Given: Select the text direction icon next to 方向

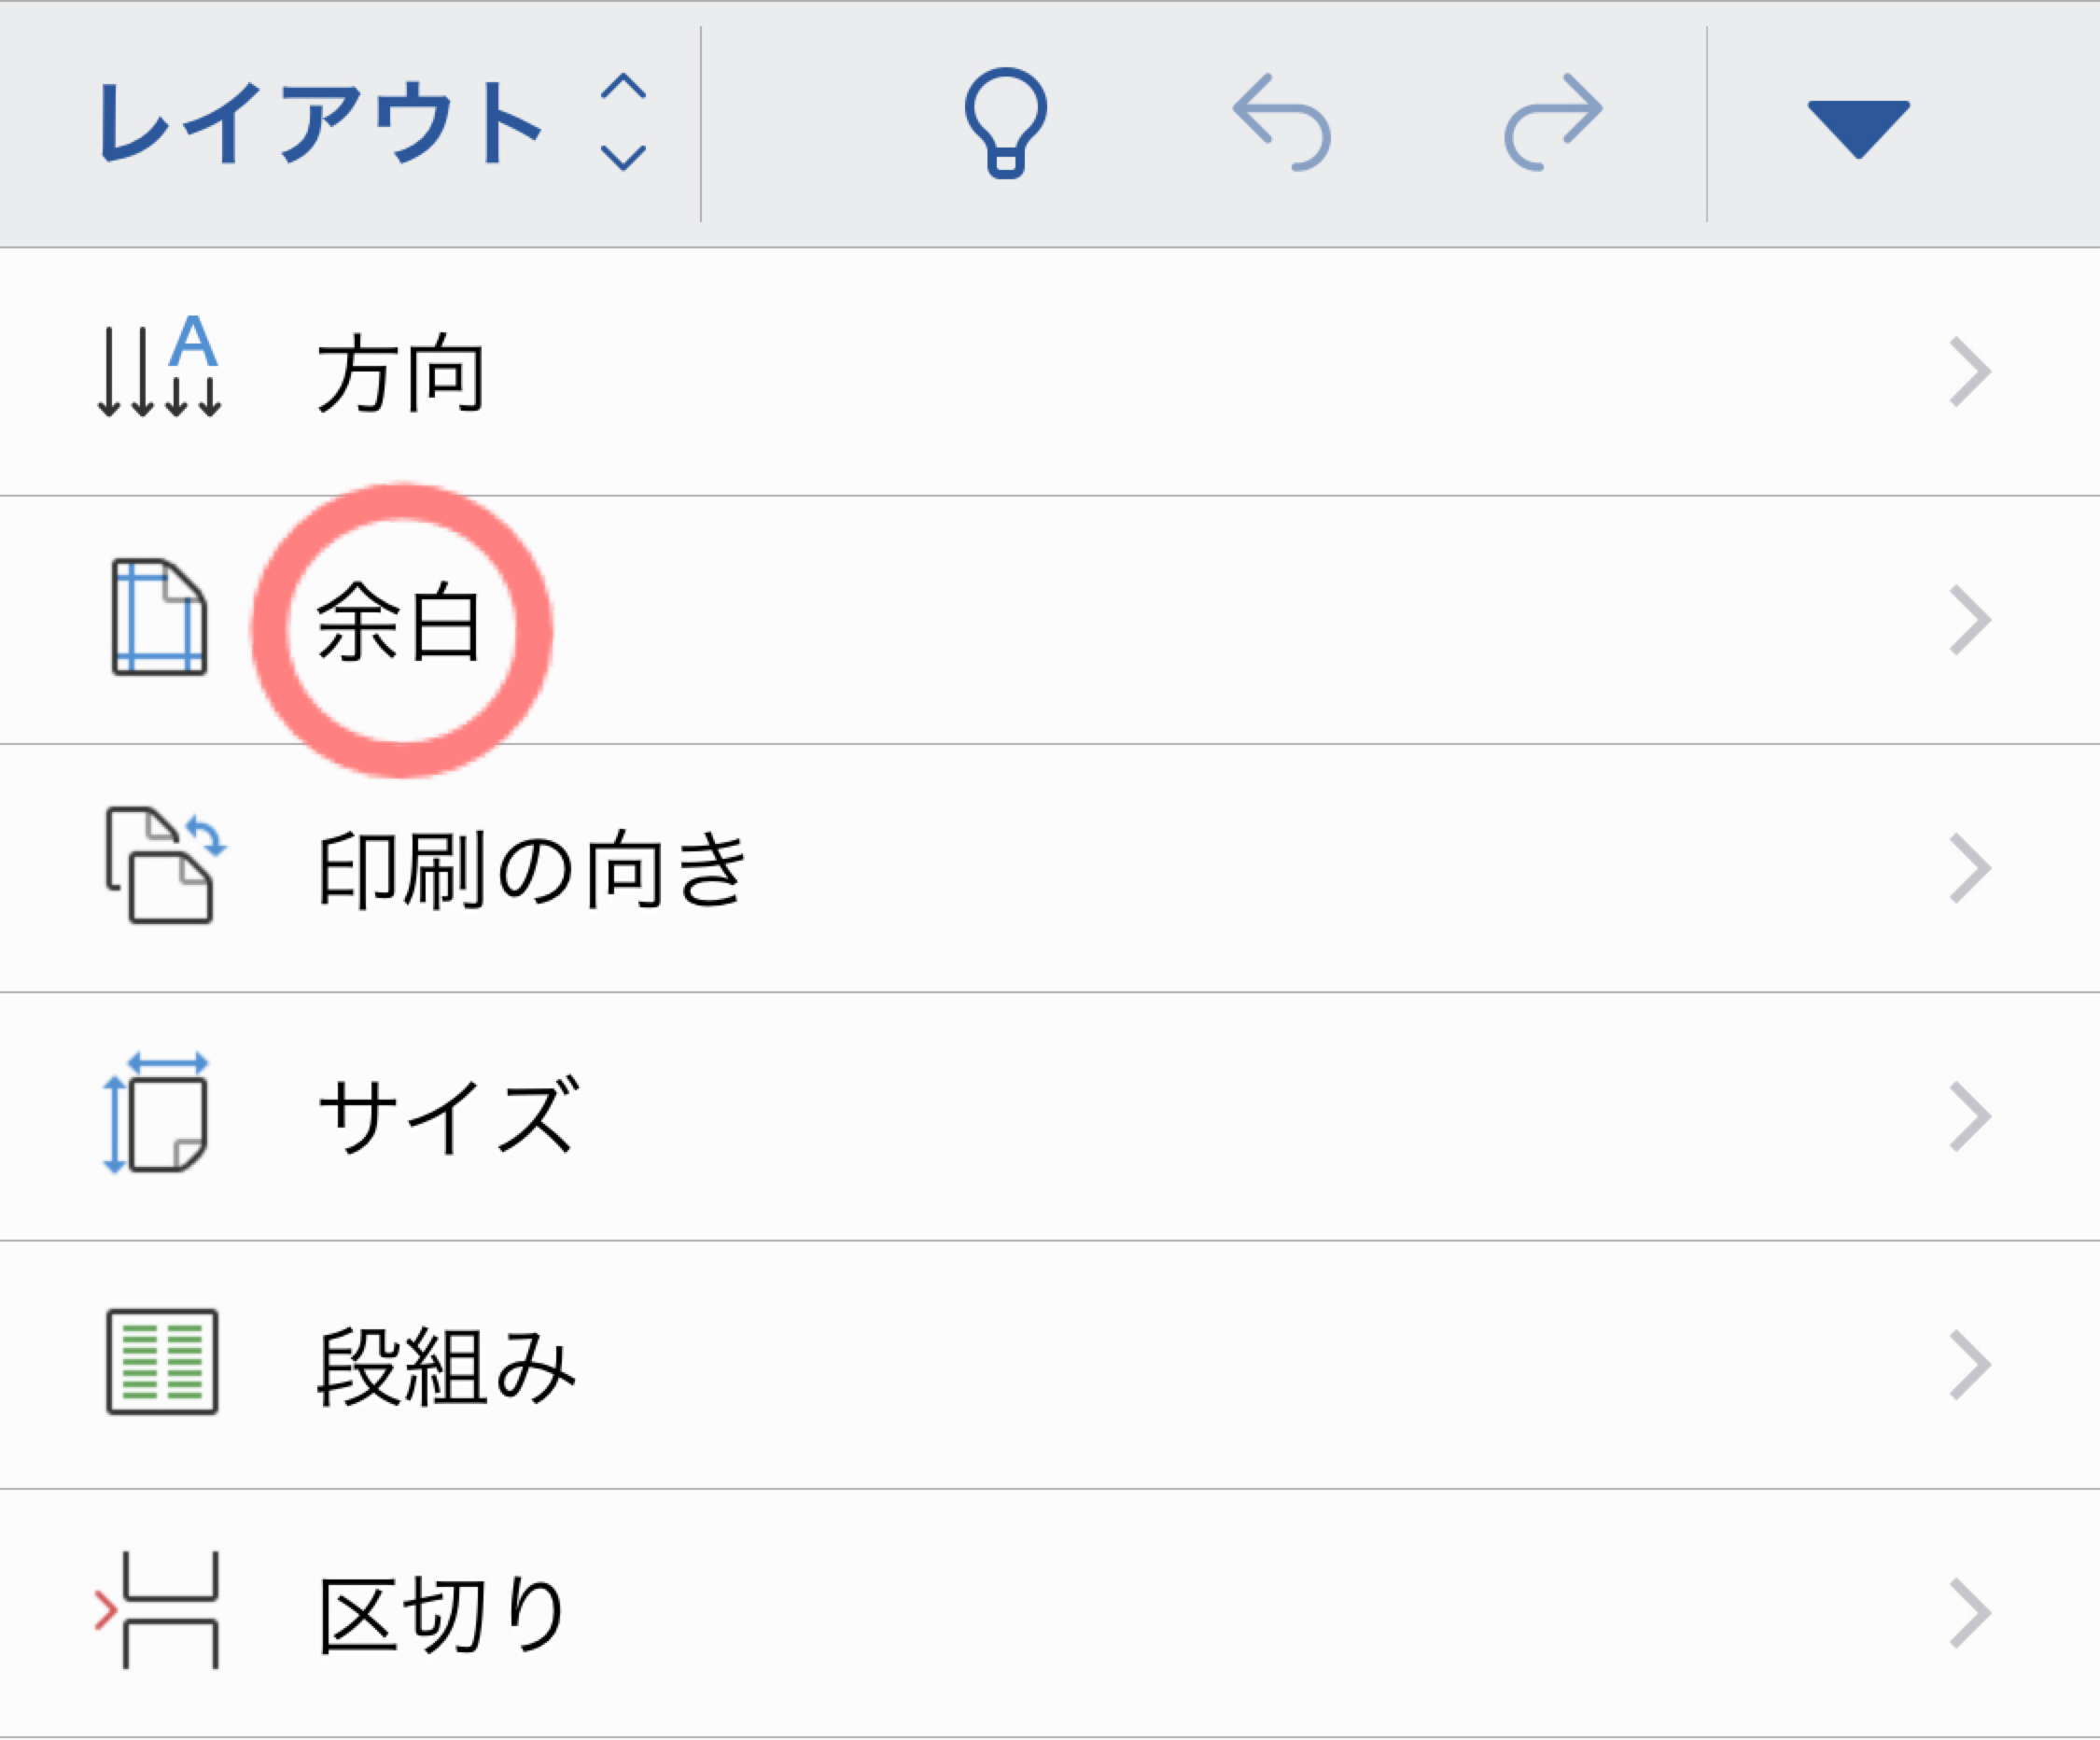Looking at the screenshot, I should click(x=159, y=366).
